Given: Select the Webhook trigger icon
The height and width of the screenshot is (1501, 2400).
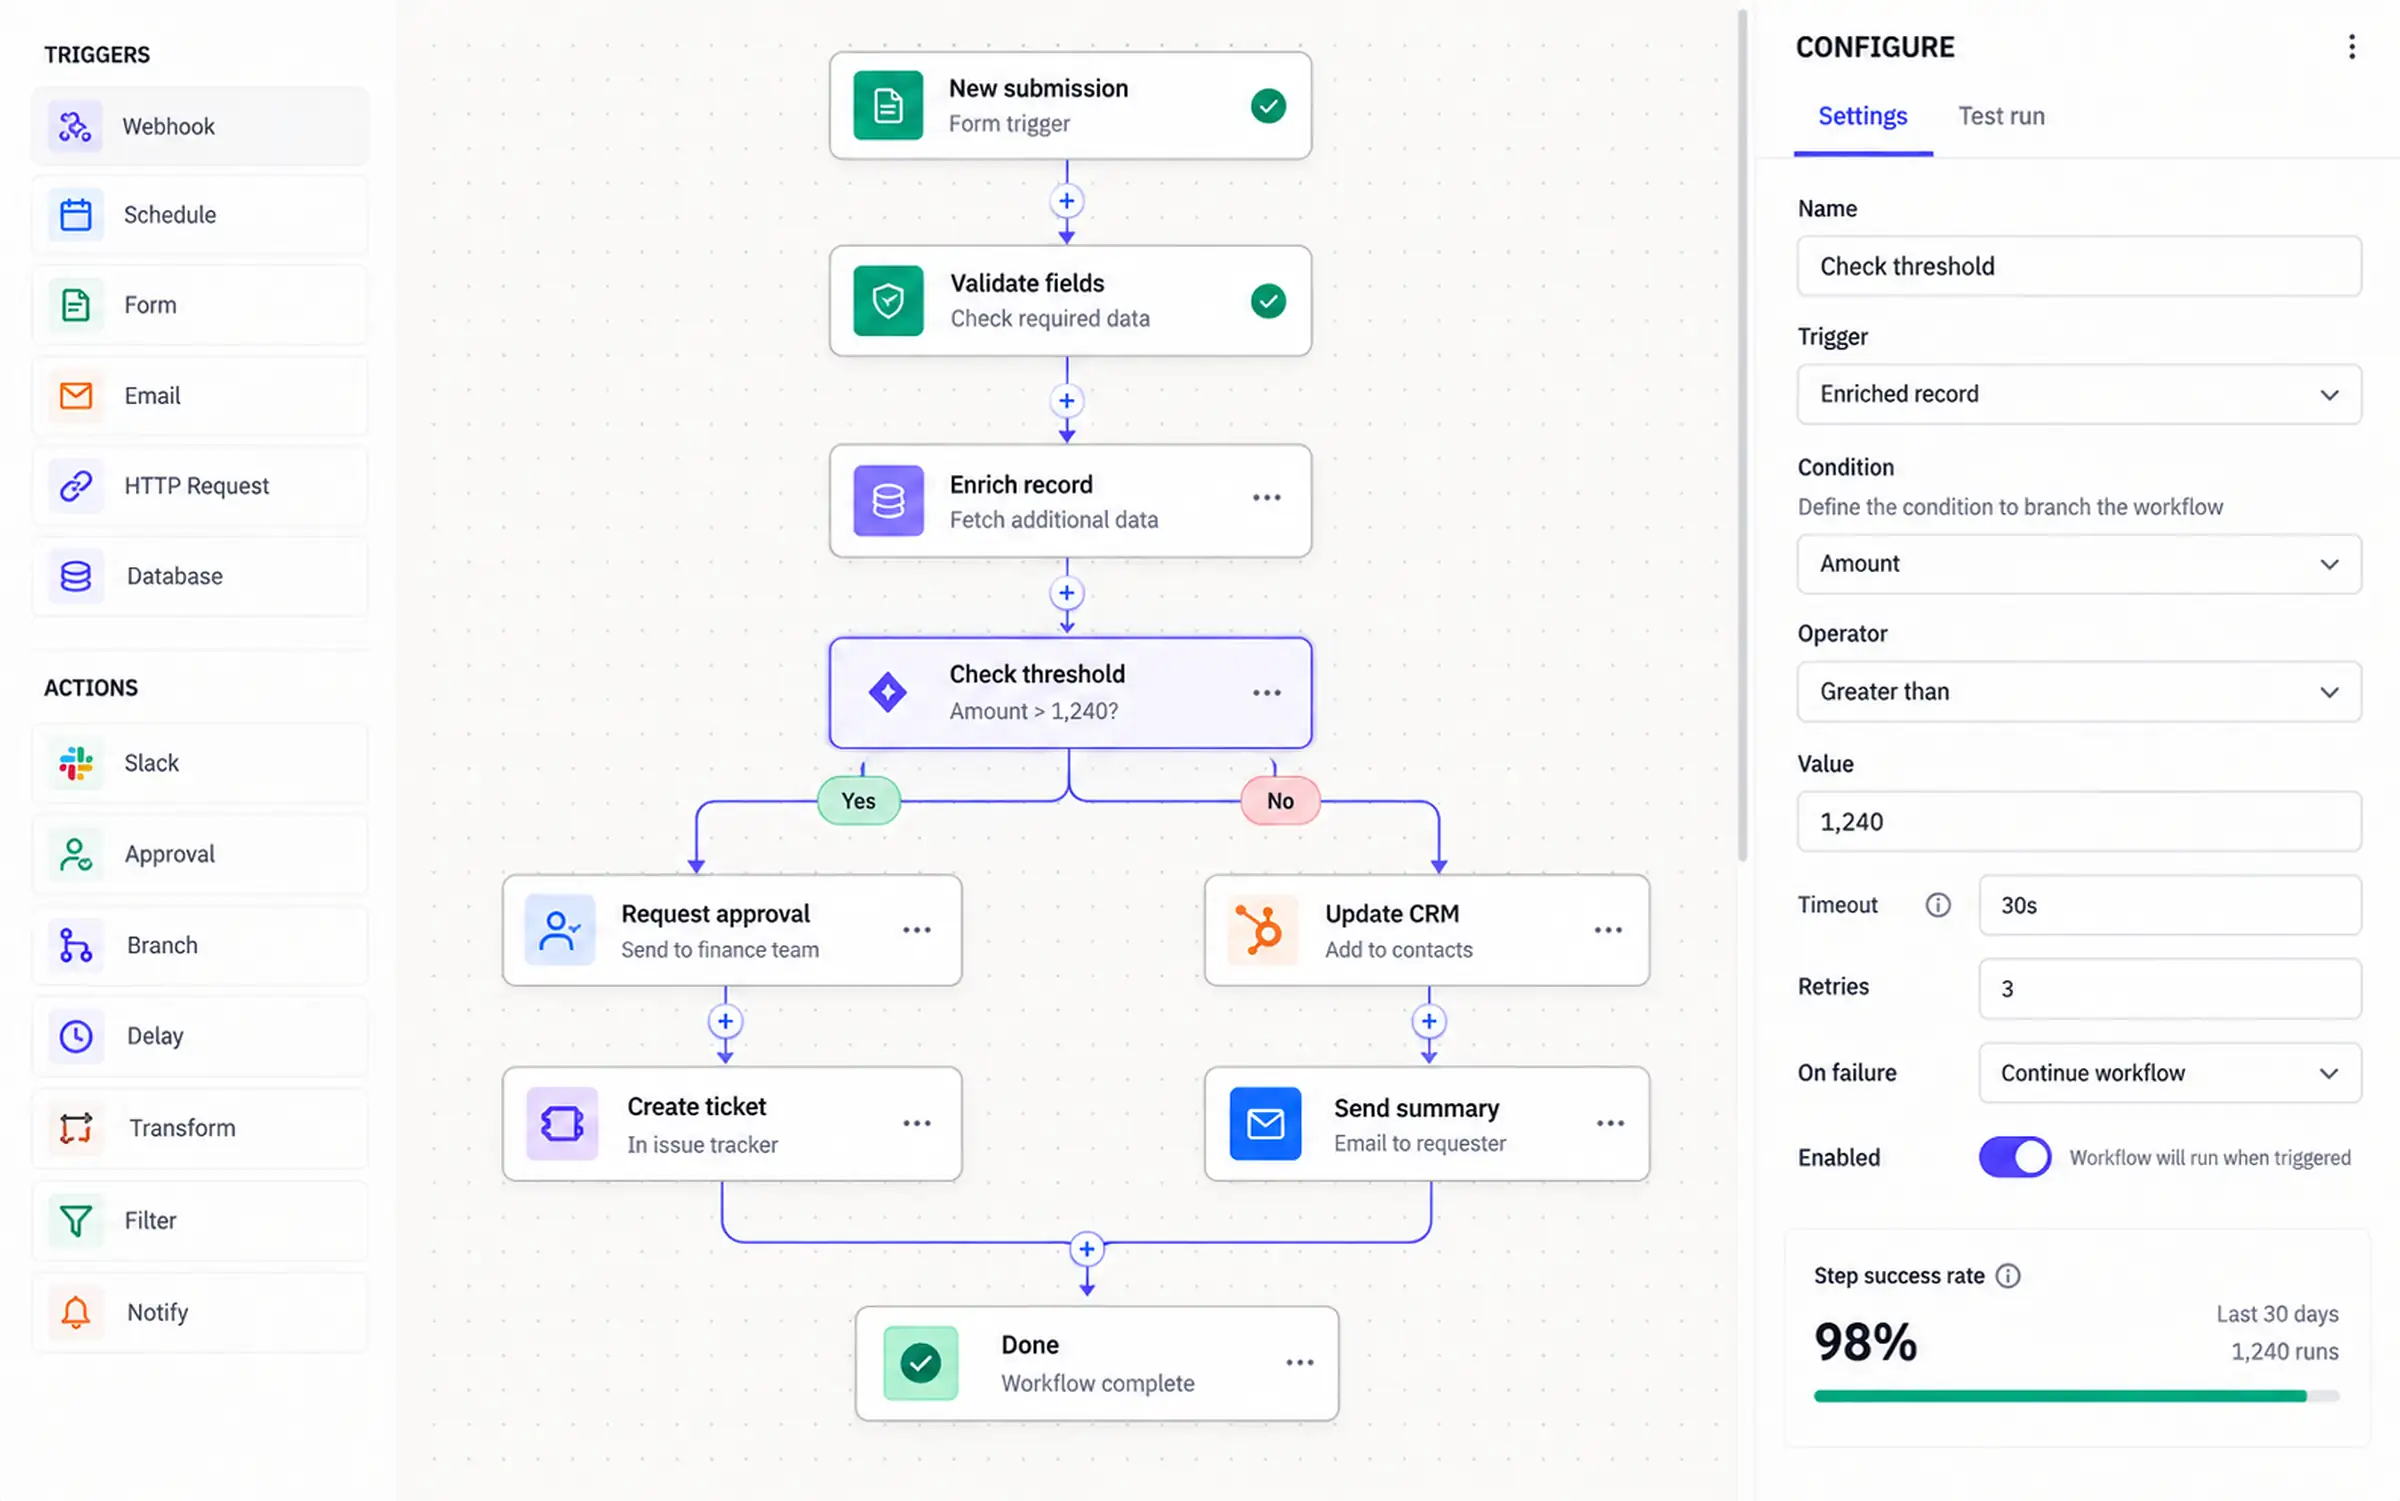Looking at the screenshot, I should [75, 126].
